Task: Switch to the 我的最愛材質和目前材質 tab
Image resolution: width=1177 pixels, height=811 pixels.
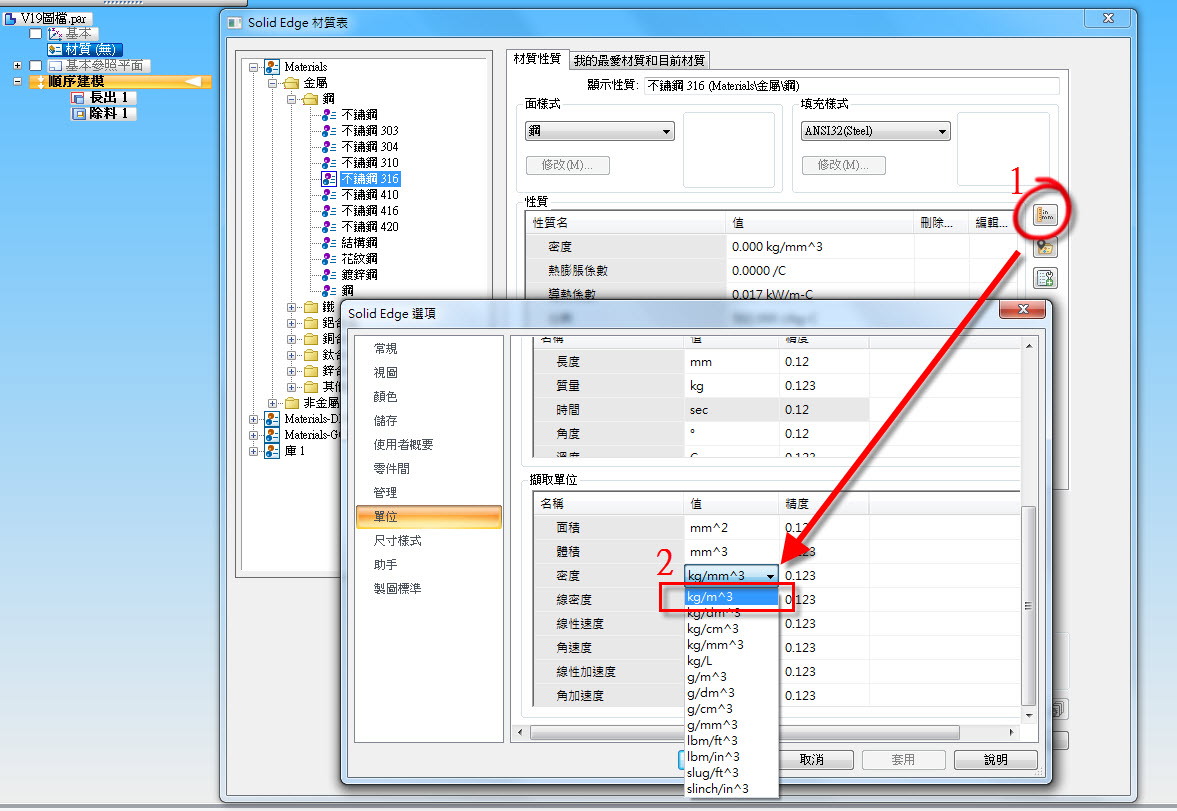Action: (639, 60)
